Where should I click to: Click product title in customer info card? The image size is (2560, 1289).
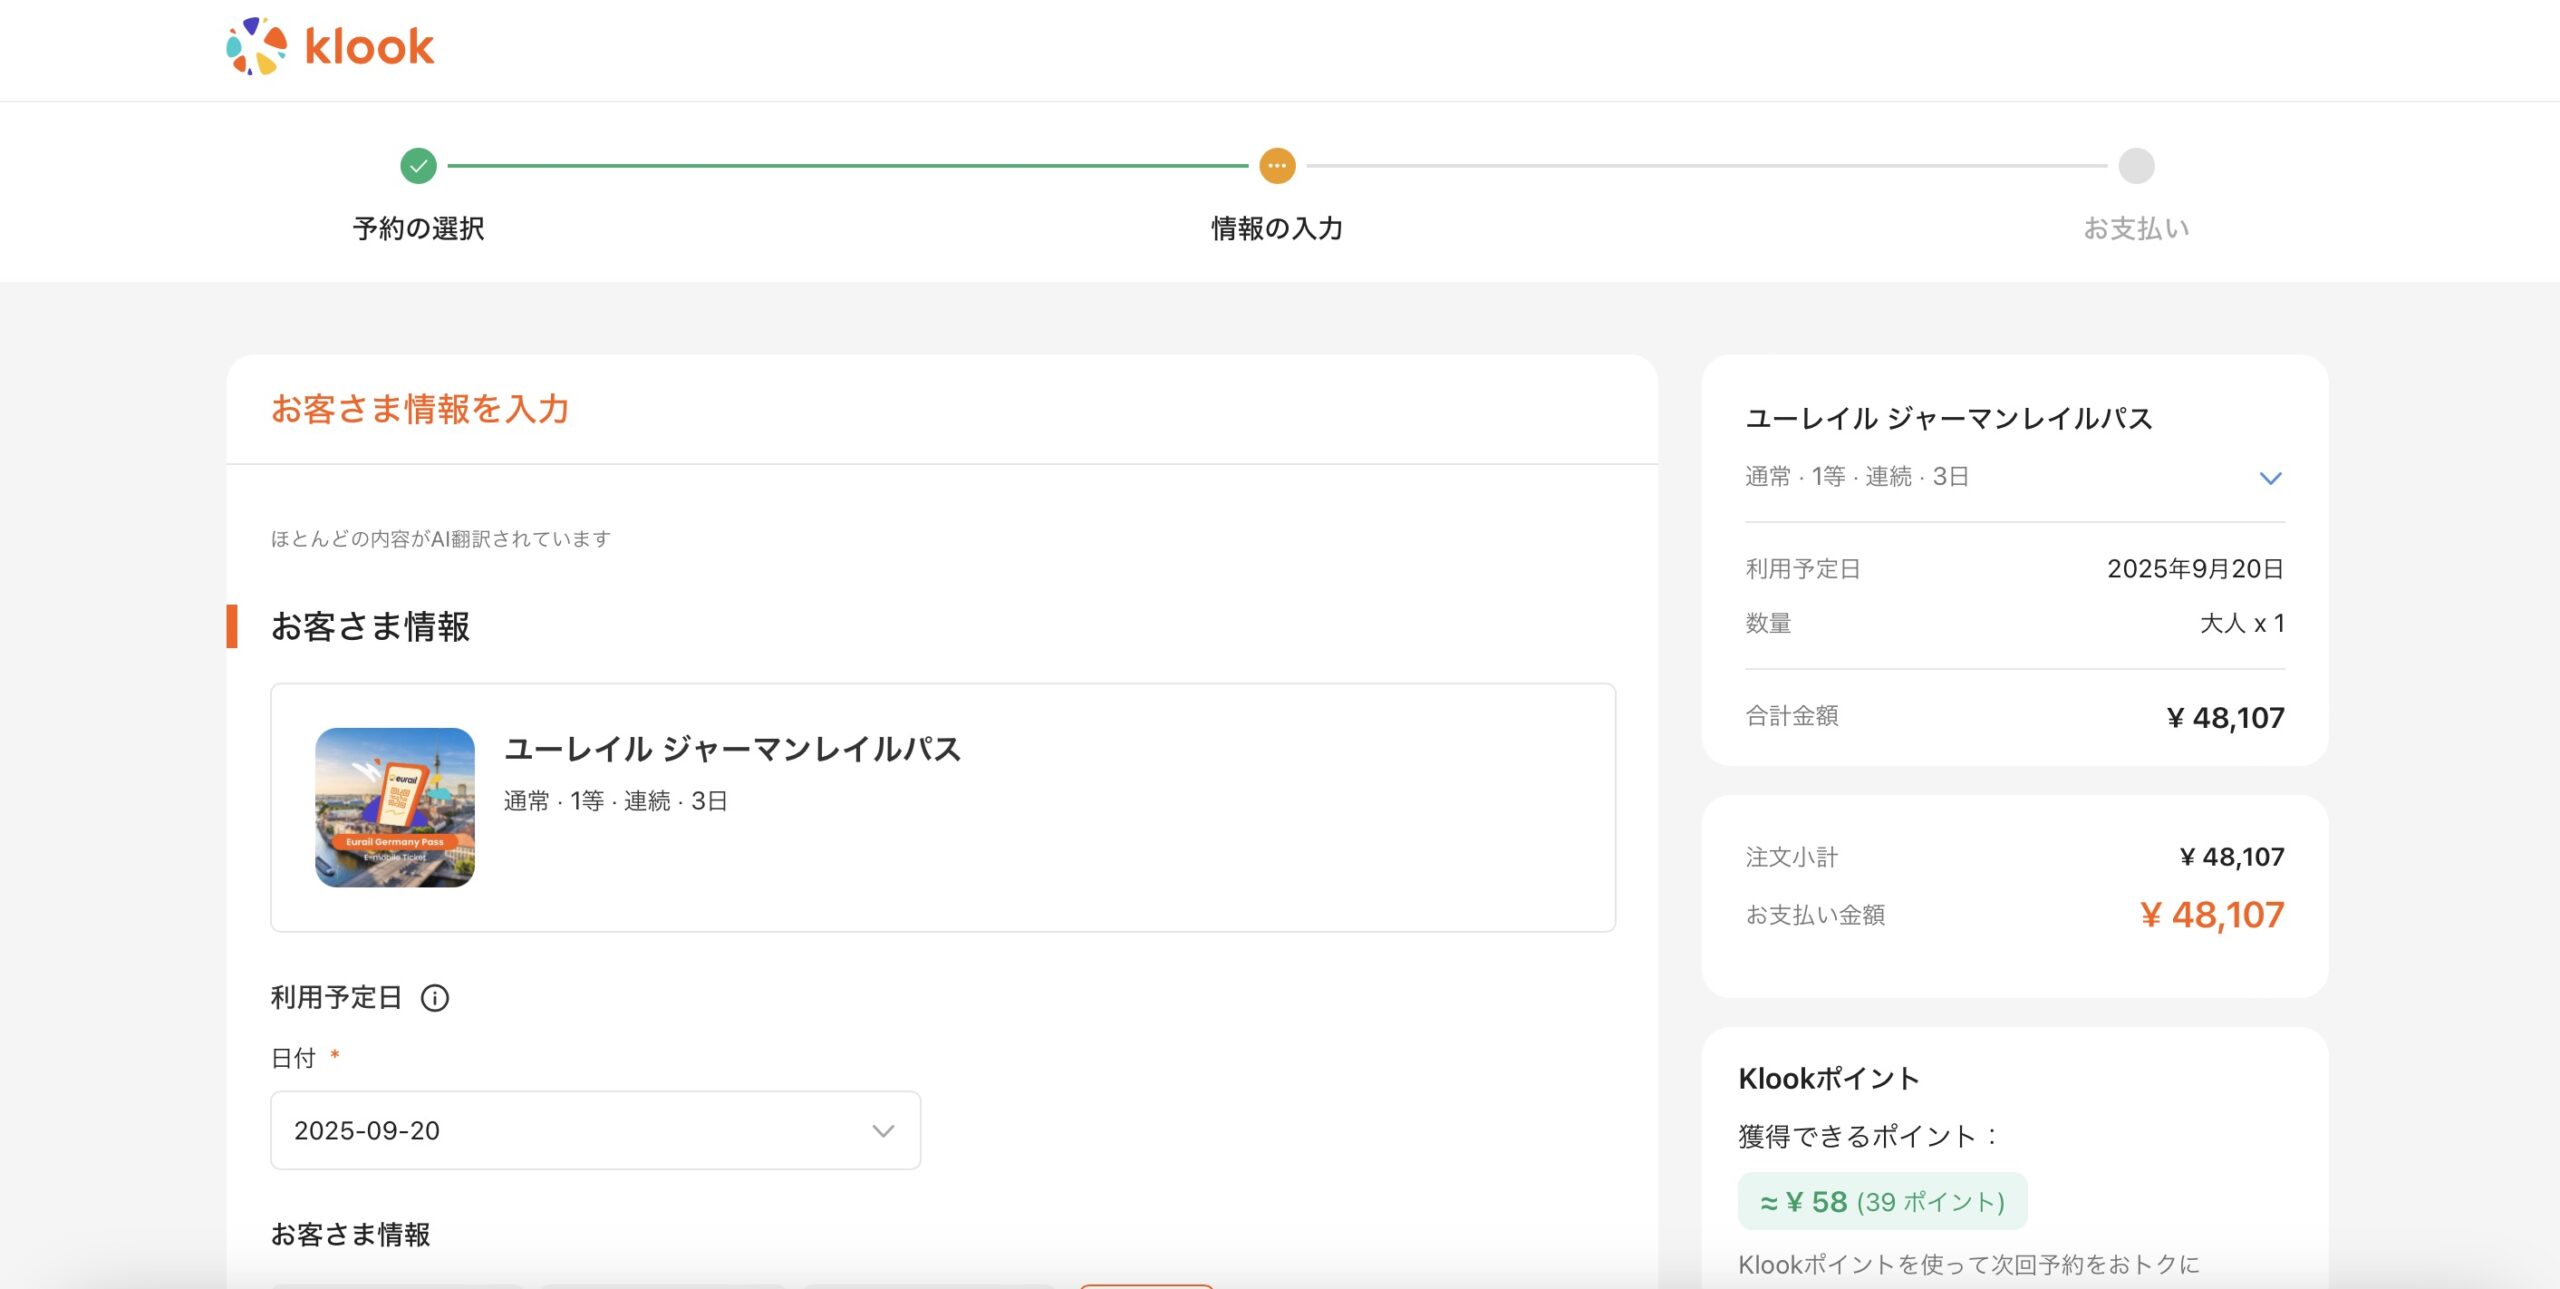[732, 749]
